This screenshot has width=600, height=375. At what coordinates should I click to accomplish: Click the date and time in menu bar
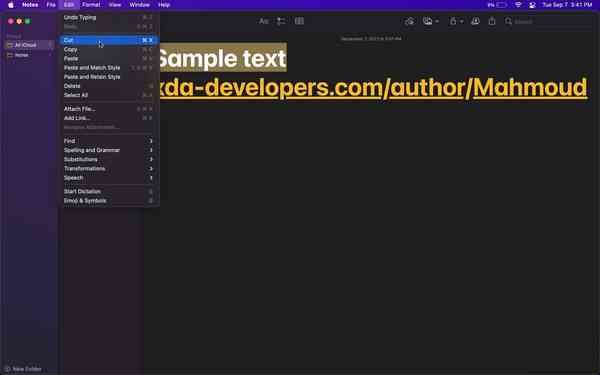[x=567, y=5]
